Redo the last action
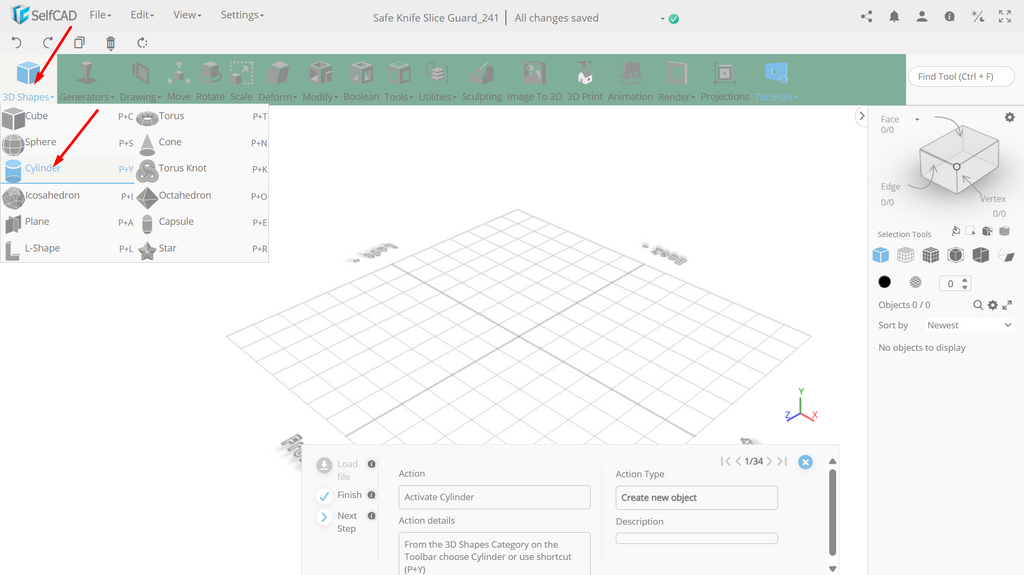The image size is (1024, 575). pos(47,43)
